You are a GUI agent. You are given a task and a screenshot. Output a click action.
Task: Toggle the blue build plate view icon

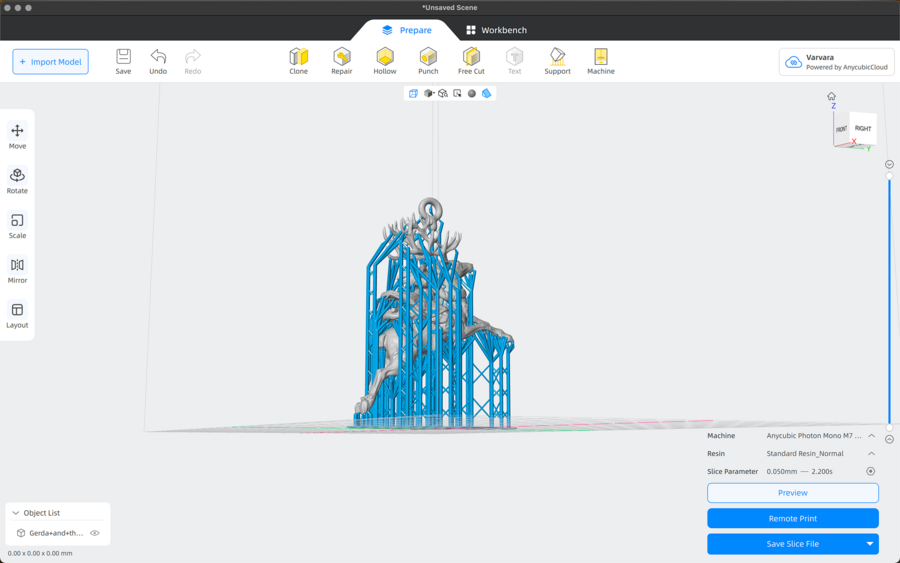click(x=487, y=94)
